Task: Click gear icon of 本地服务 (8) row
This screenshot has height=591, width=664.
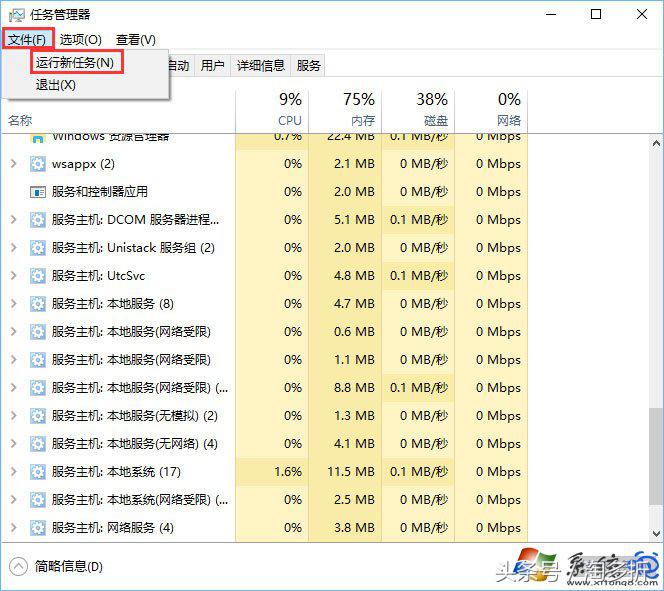Action: (38, 304)
